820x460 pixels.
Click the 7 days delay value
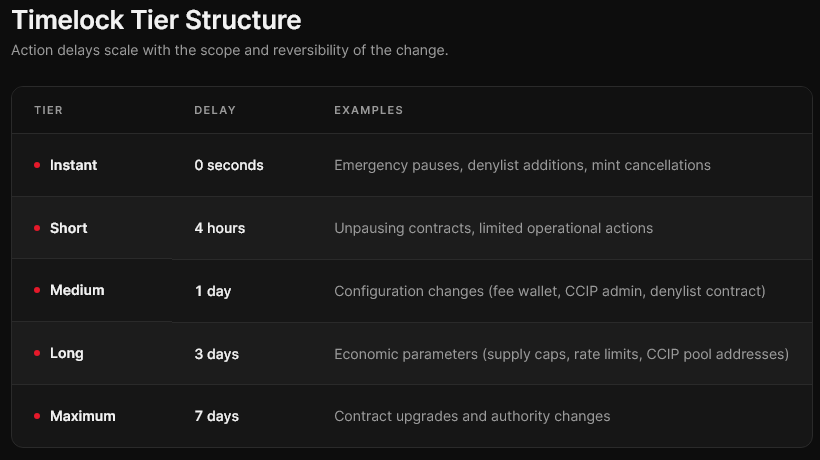pyautogui.click(x=217, y=416)
